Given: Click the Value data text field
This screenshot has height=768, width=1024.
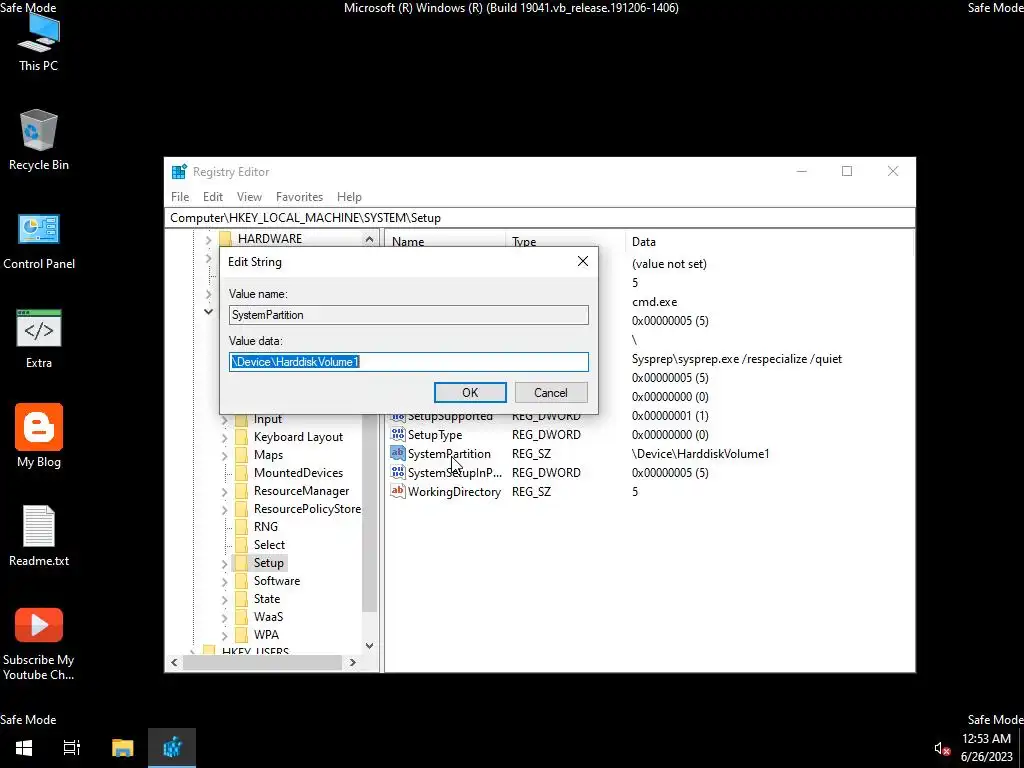Looking at the screenshot, I should (x=409, y=362).
